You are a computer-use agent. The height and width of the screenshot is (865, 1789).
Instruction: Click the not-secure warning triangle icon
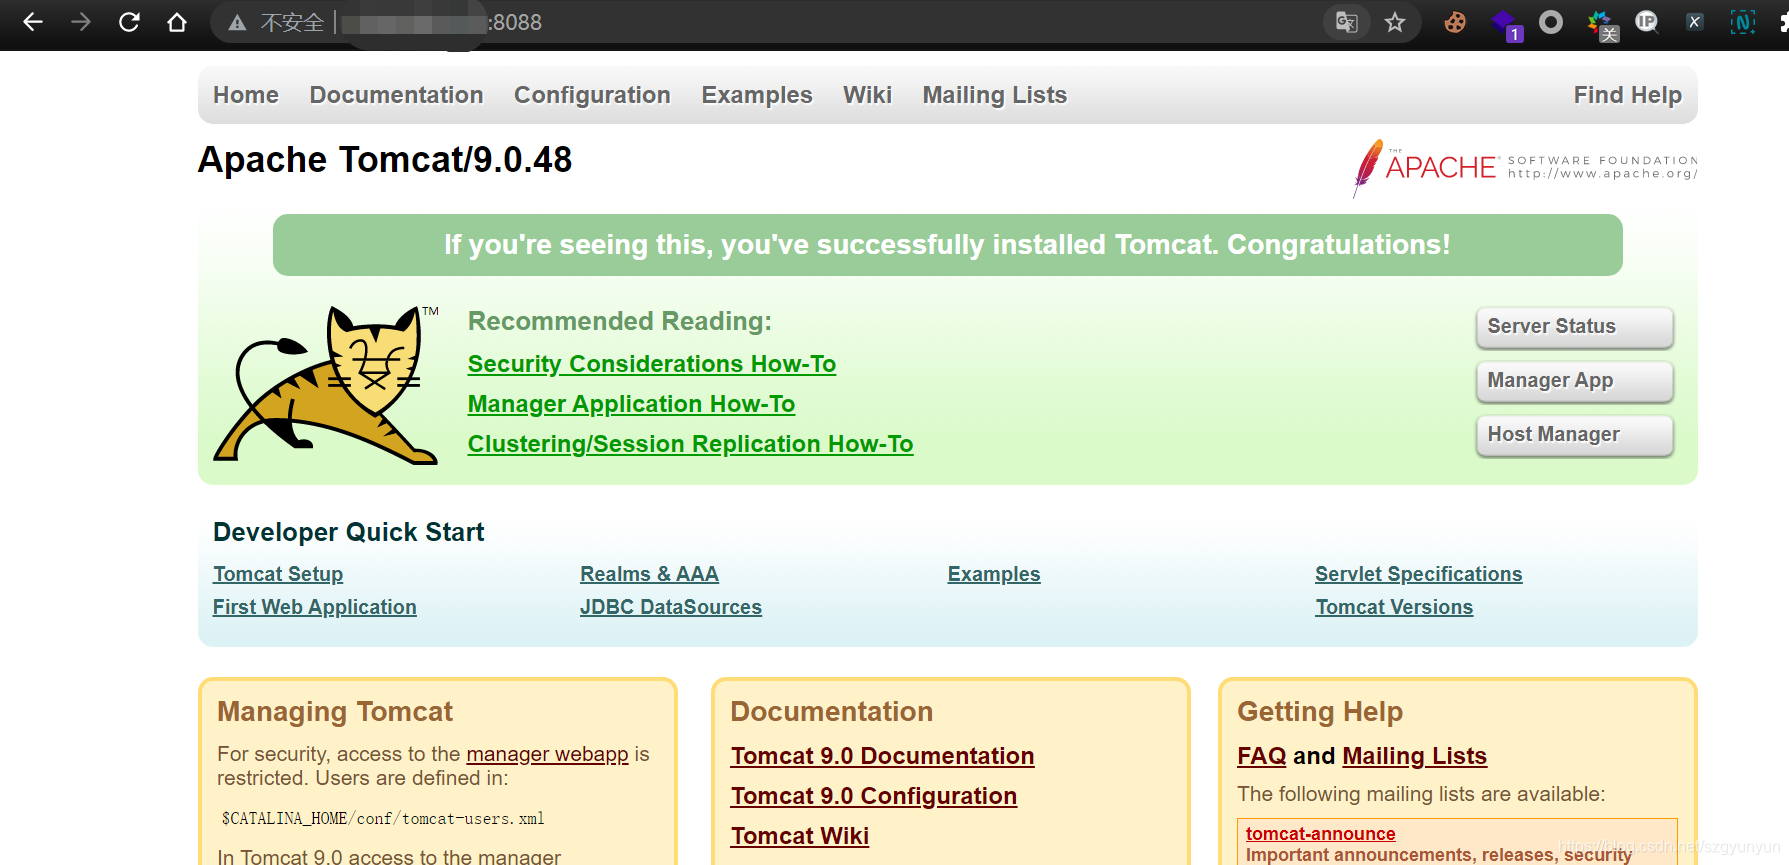[237, 23]
